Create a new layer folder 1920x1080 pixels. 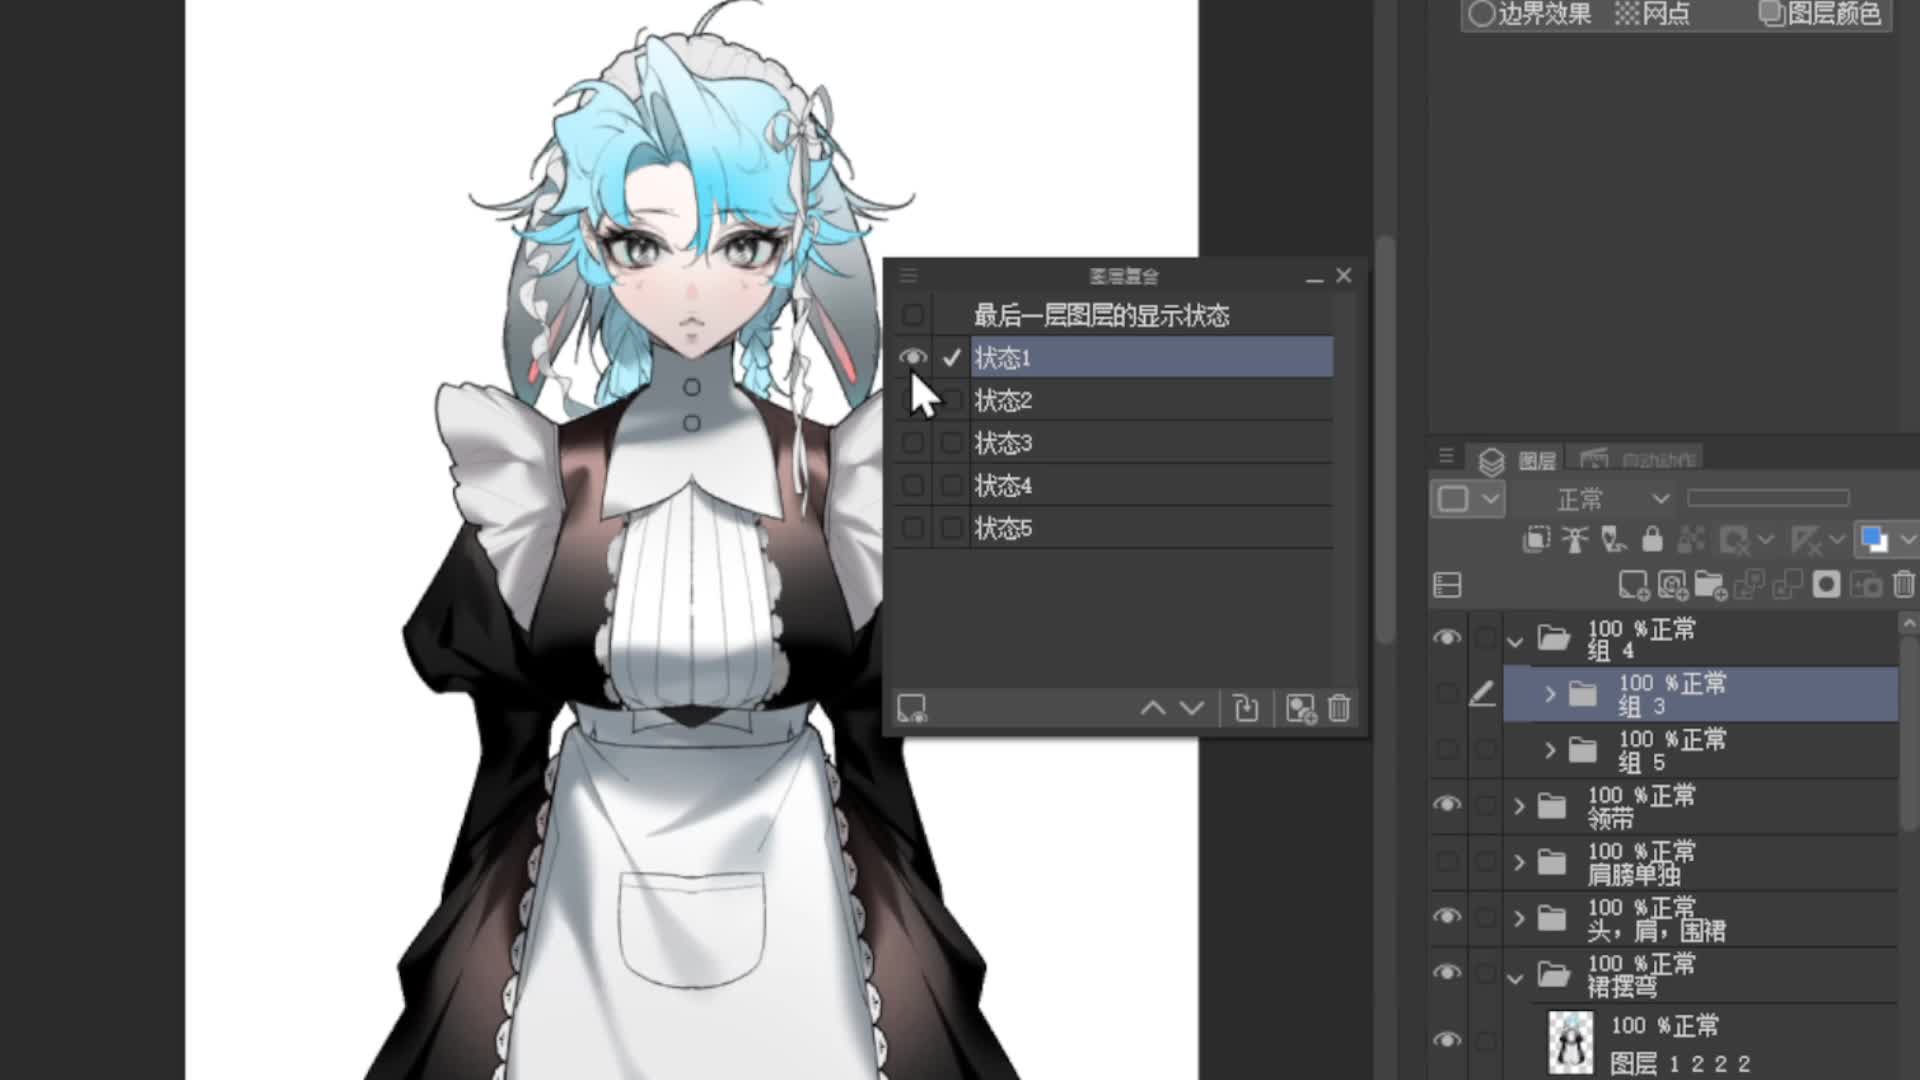[1710, 585]
